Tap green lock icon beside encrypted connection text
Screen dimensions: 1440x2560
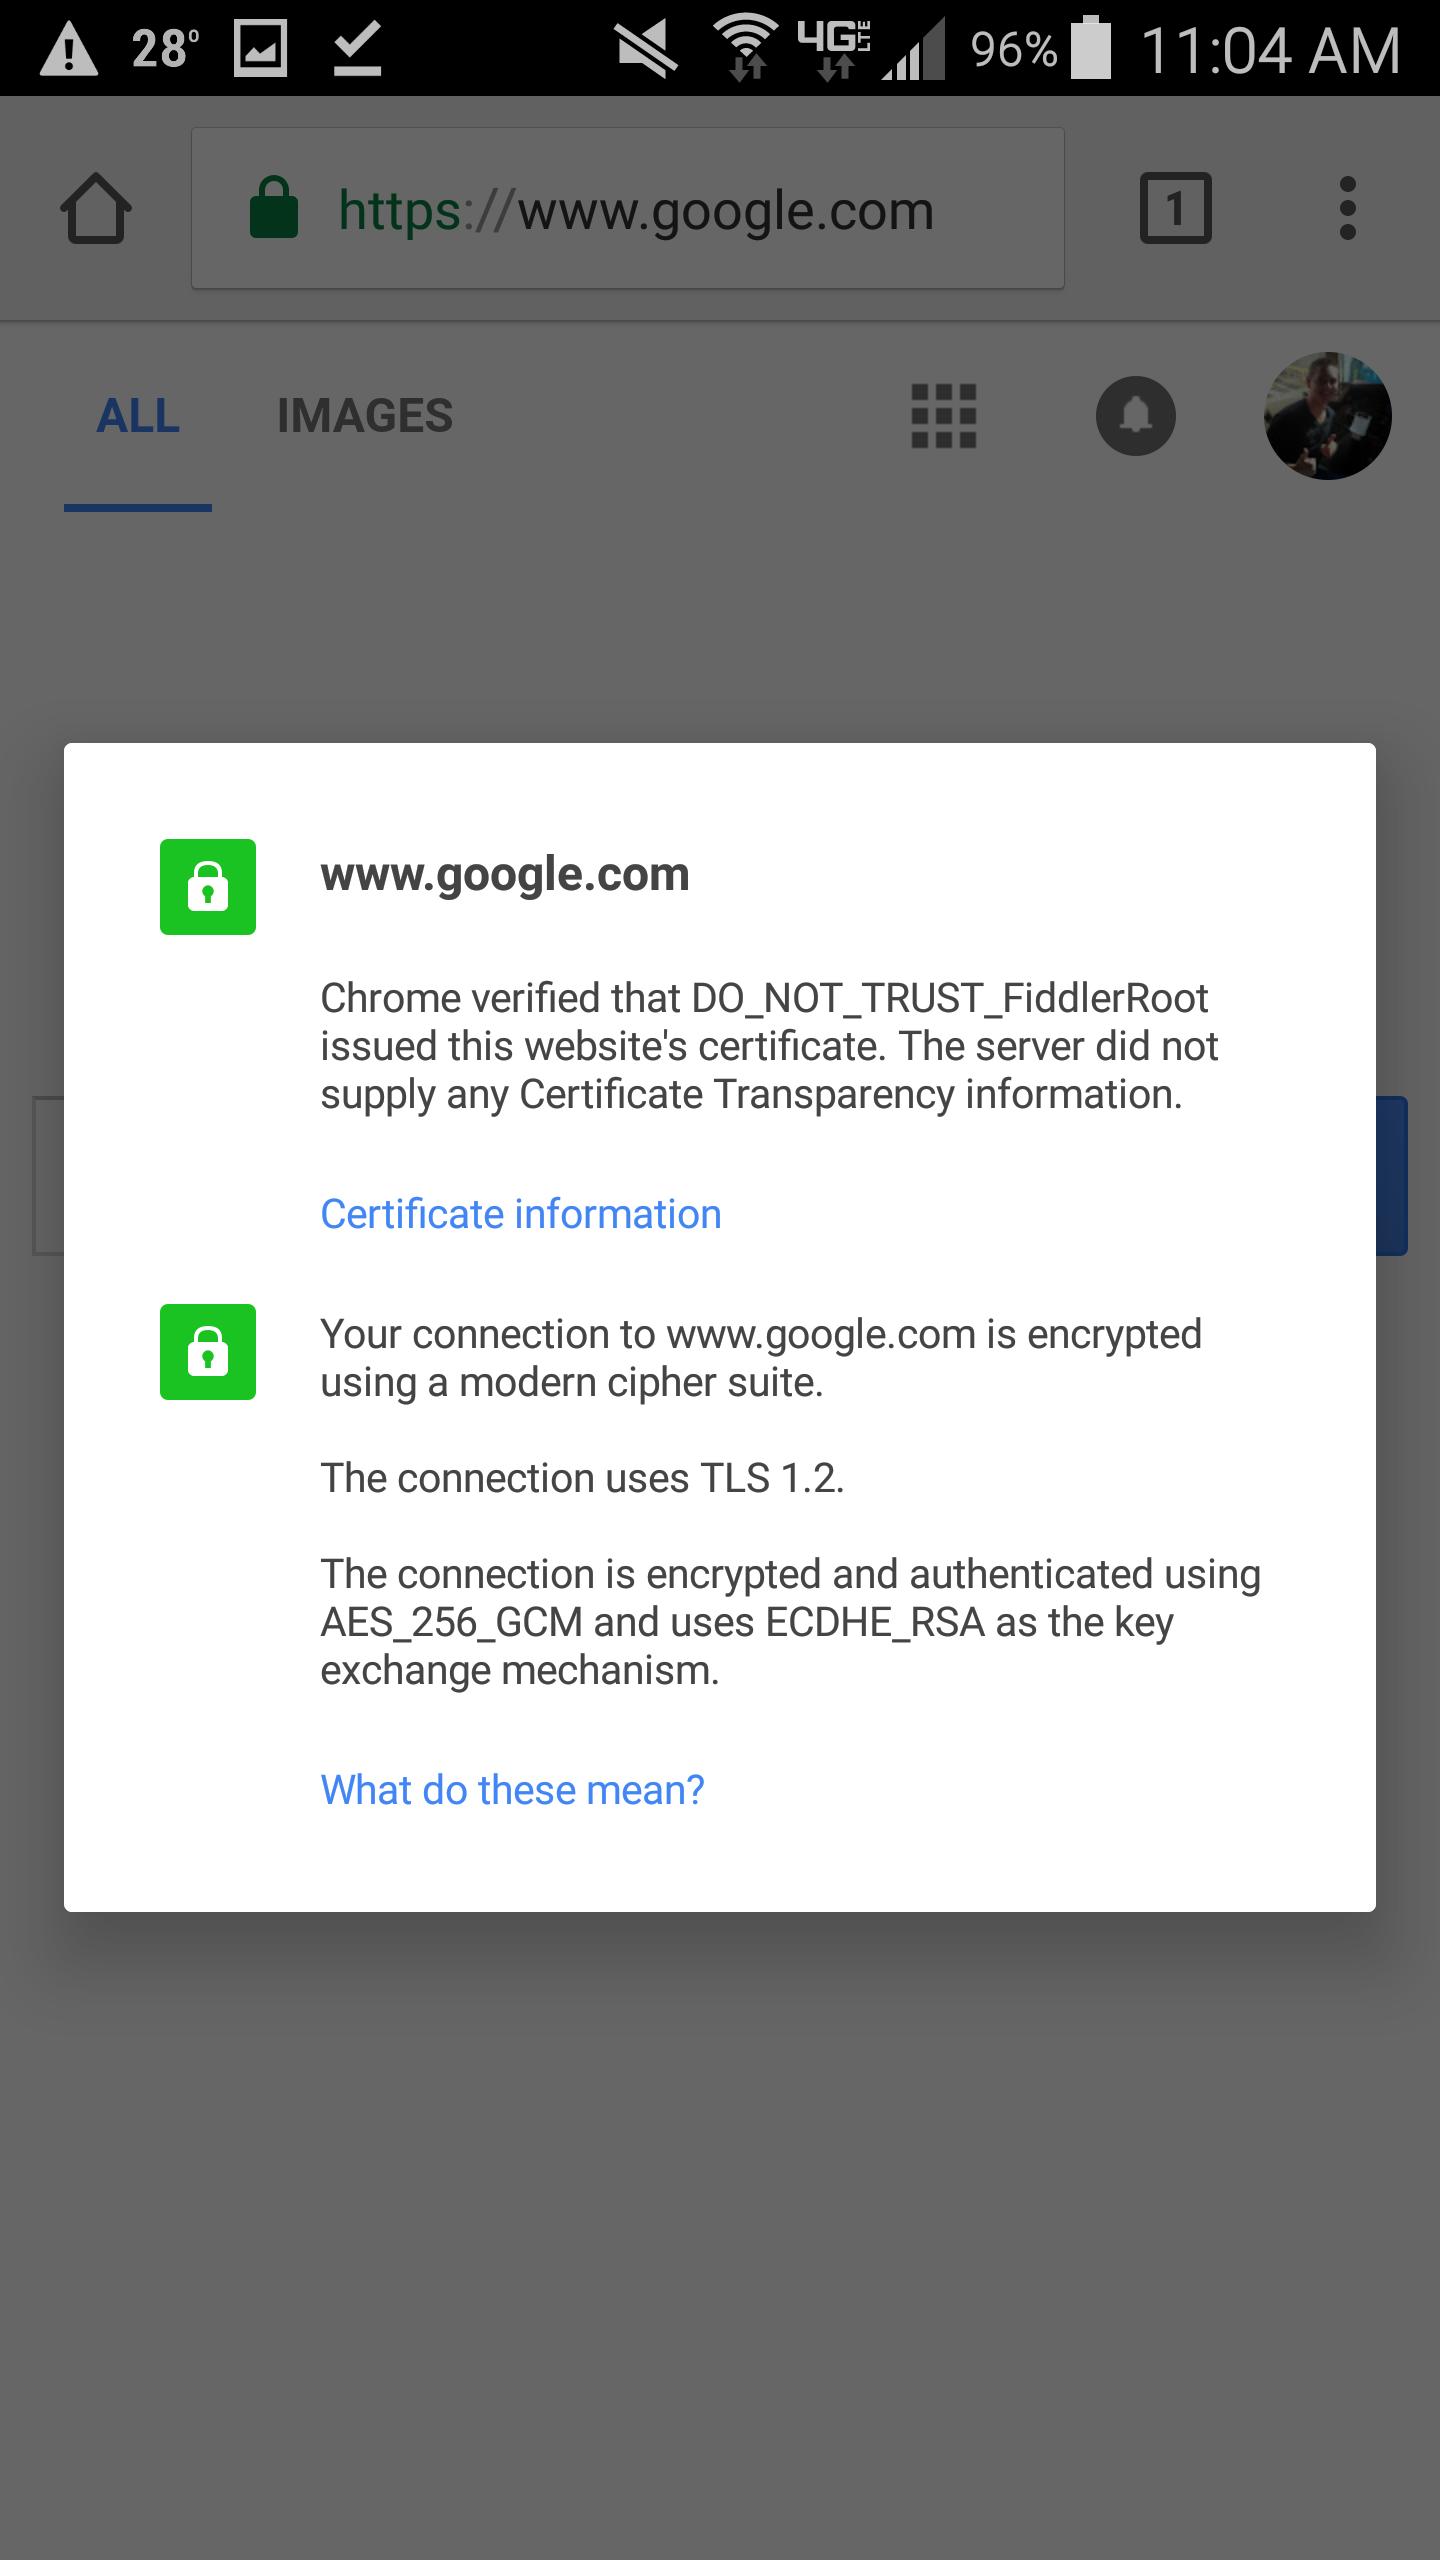tap(208, 1352)
